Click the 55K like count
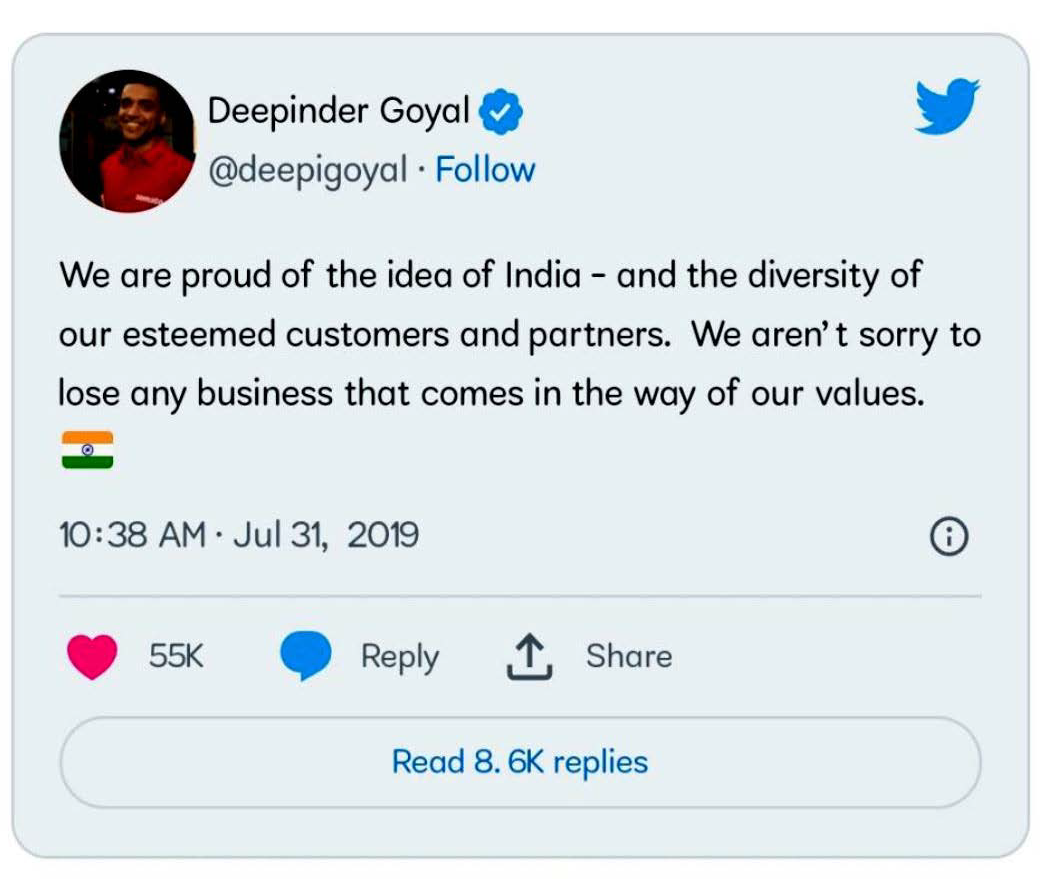 click(x=176, y=655)
